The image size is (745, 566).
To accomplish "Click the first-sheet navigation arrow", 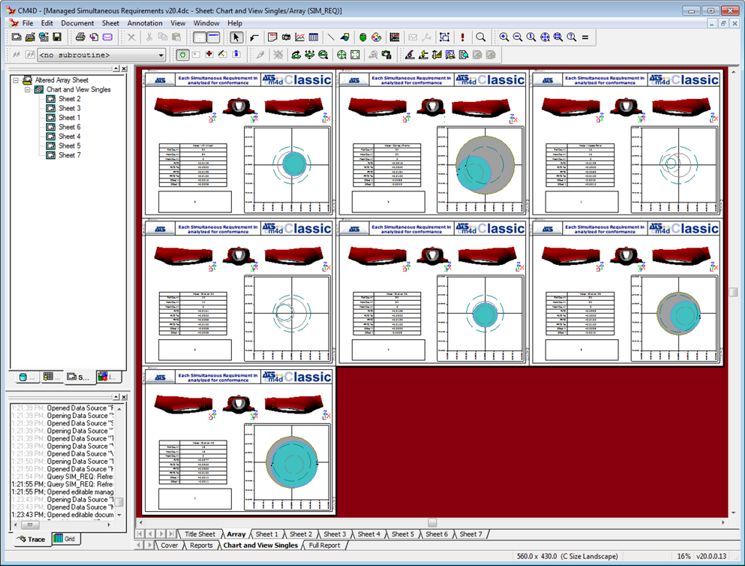I will point(140,534).
